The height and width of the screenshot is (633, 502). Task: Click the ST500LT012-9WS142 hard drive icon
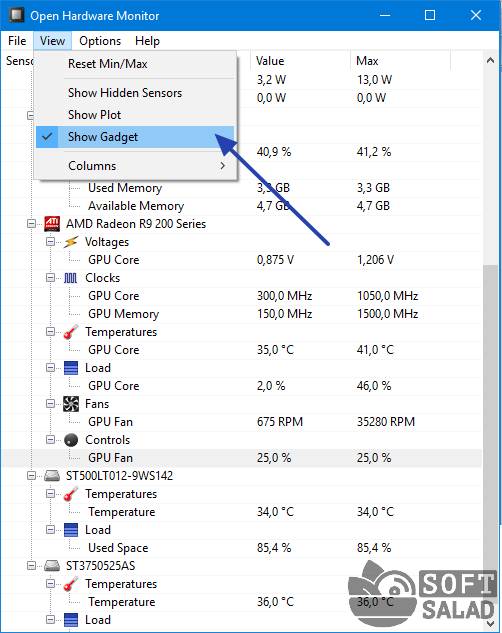coord(52,476)
